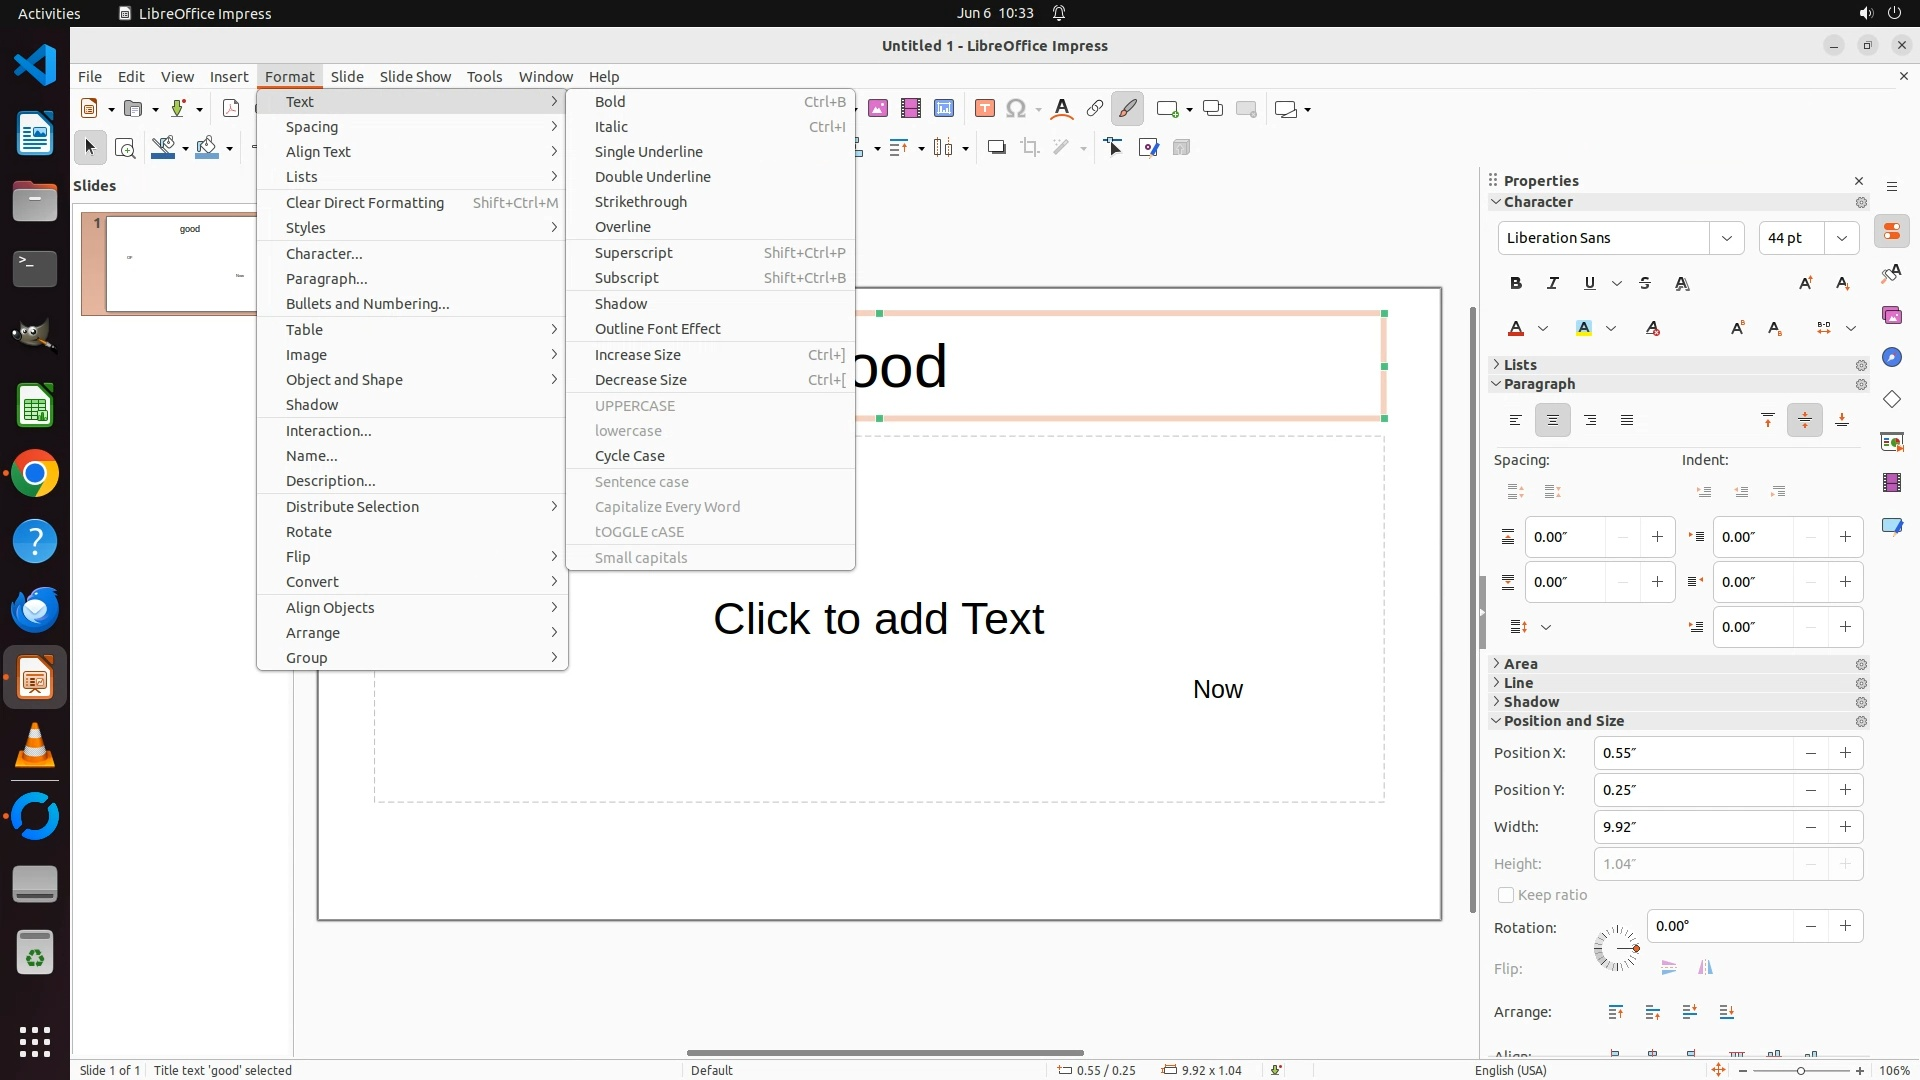Enable the Keep ratio checkbox
The height and width of the screenshot is (1080, 1920).
point(1506,895)
